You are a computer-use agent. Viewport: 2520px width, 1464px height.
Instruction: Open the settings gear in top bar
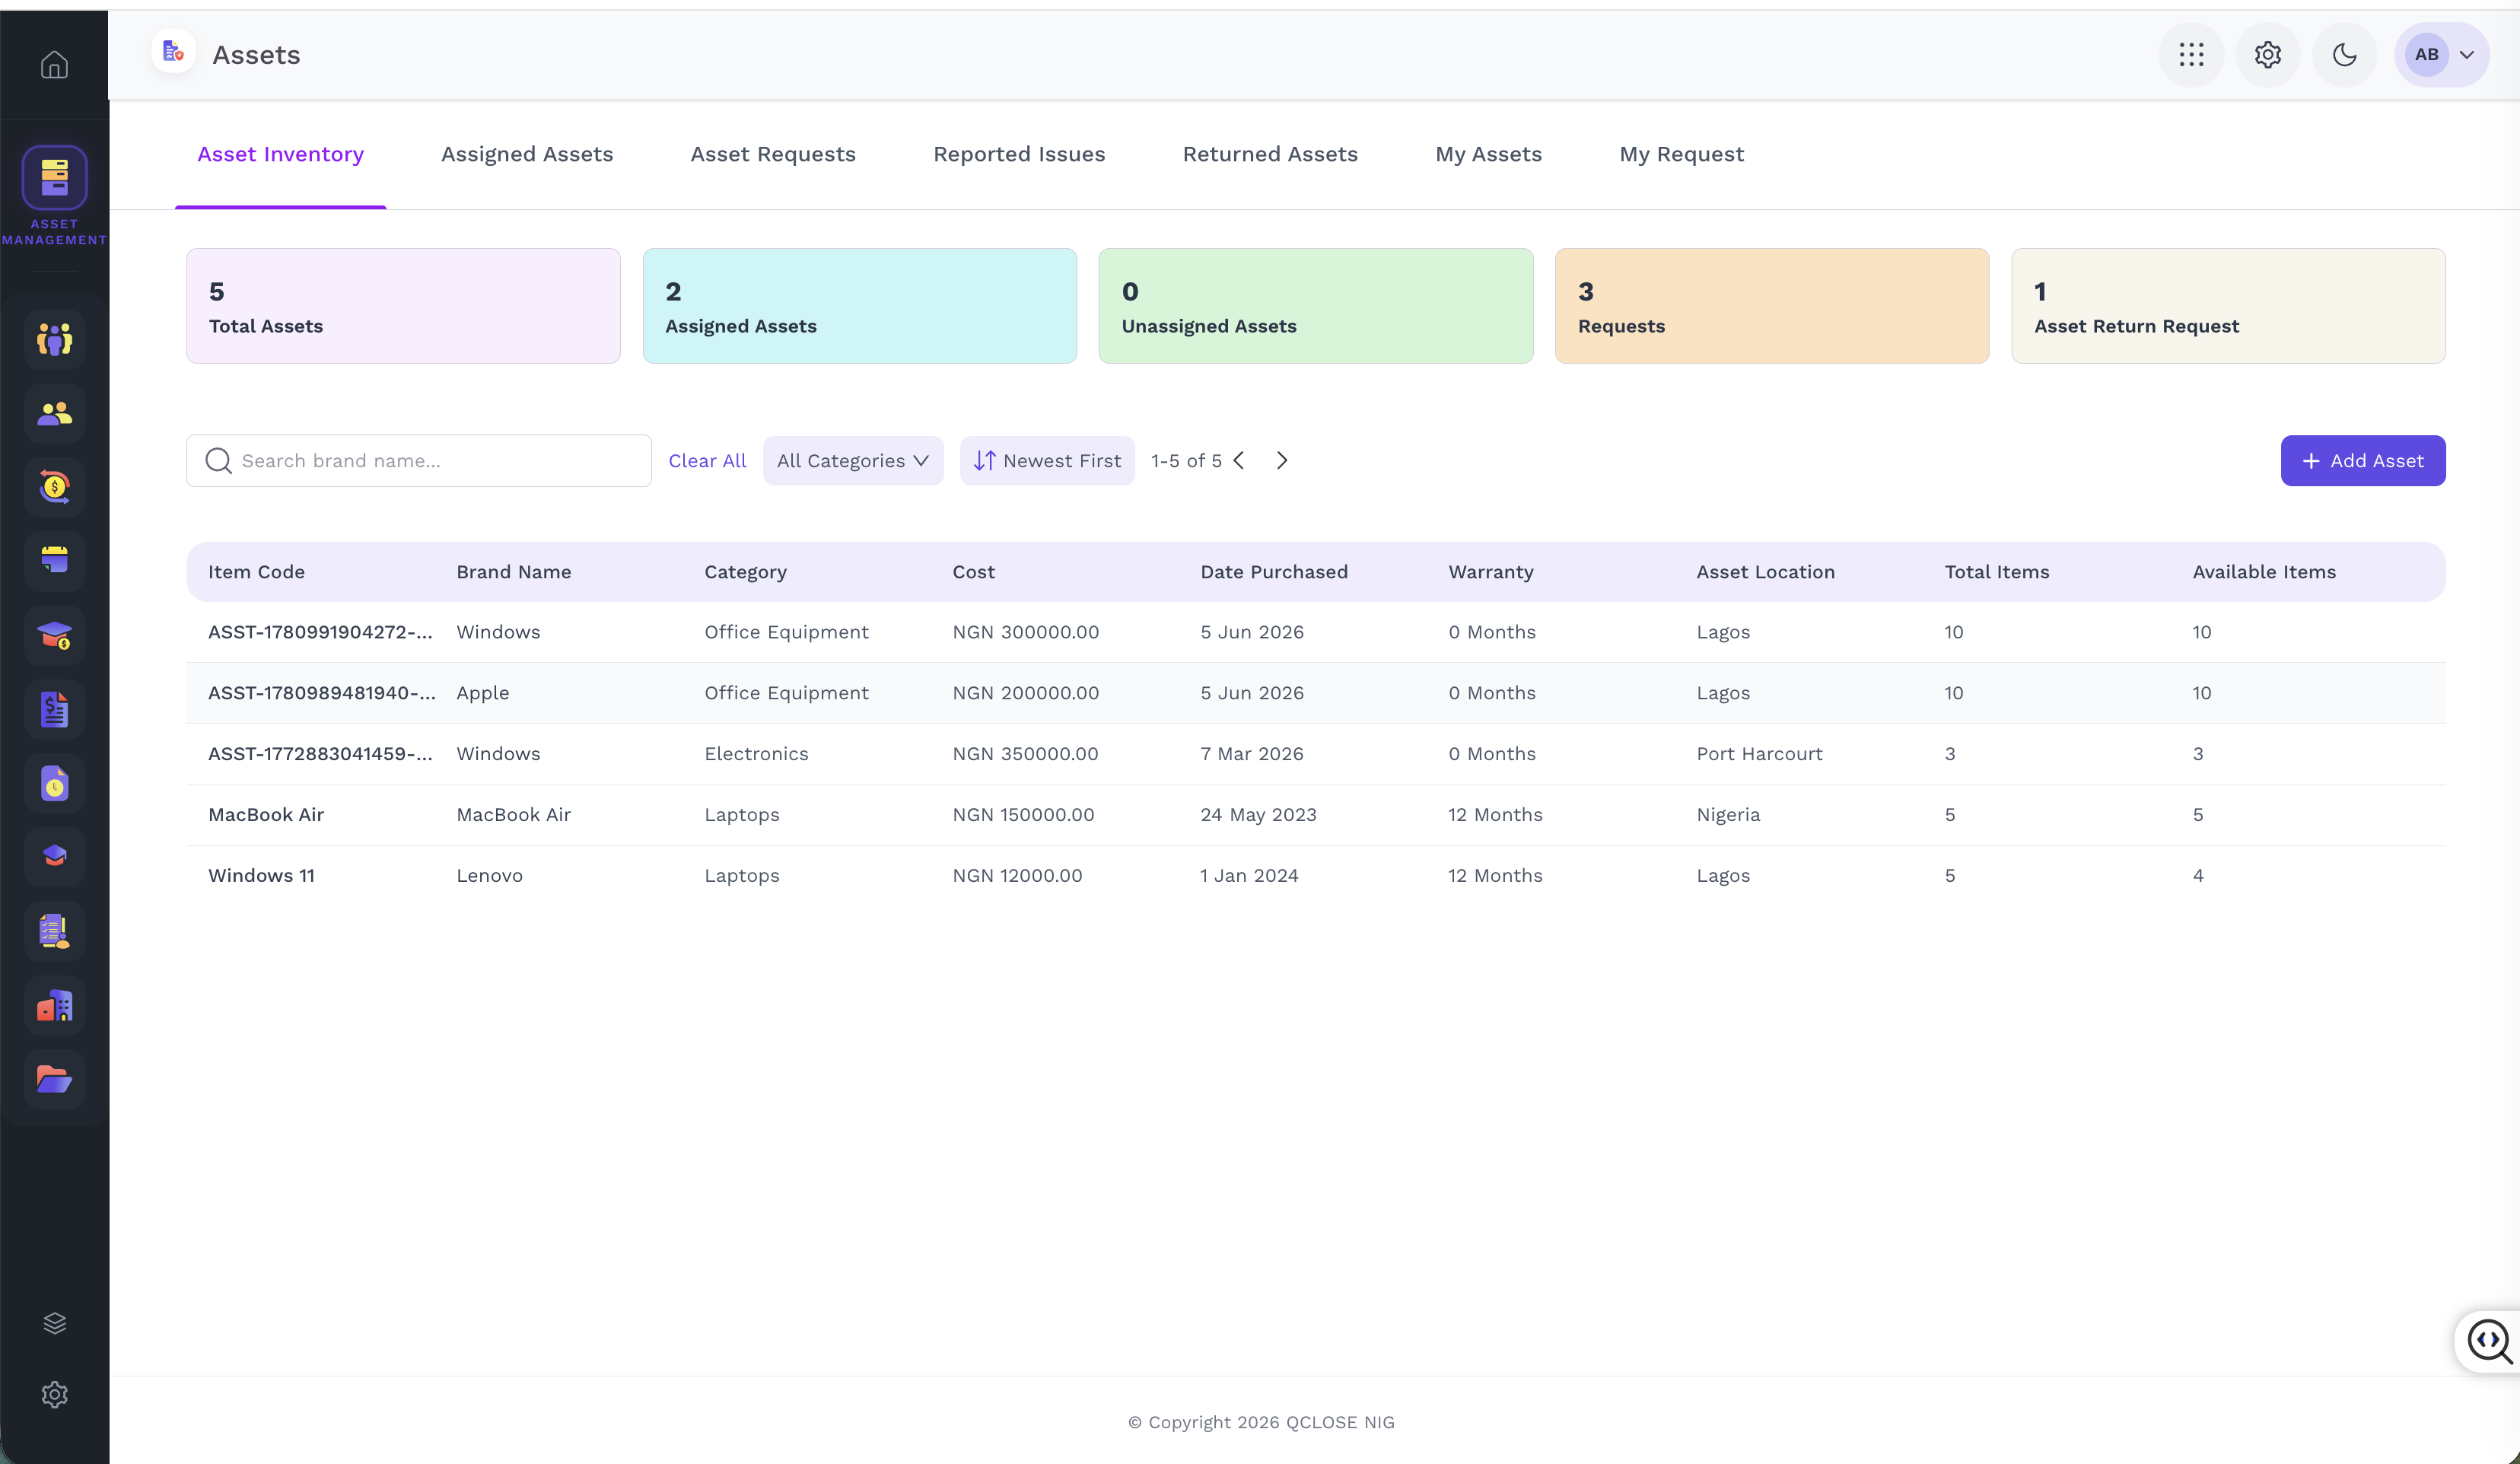(2268, 55)
